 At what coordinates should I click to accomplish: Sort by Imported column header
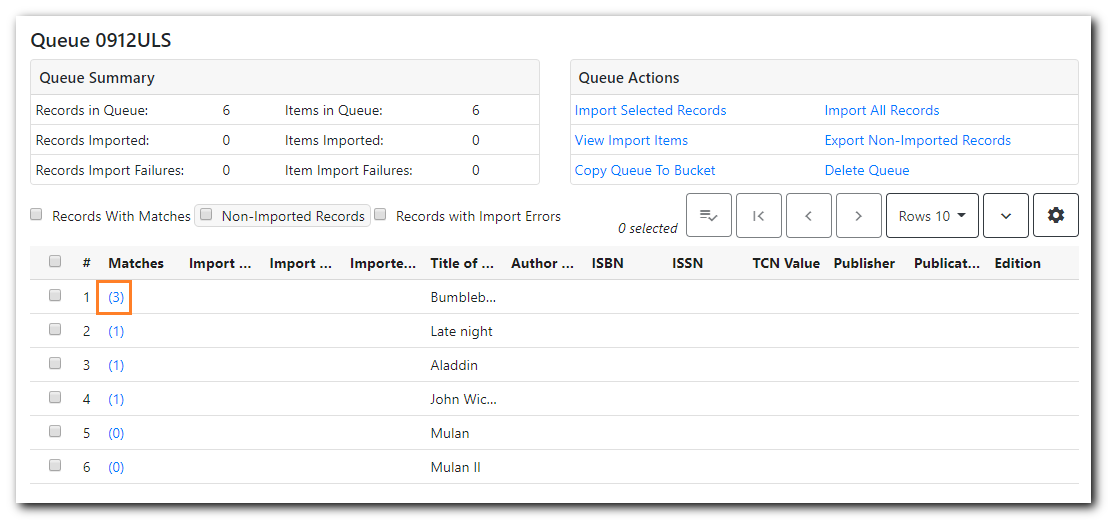(383, 263)
